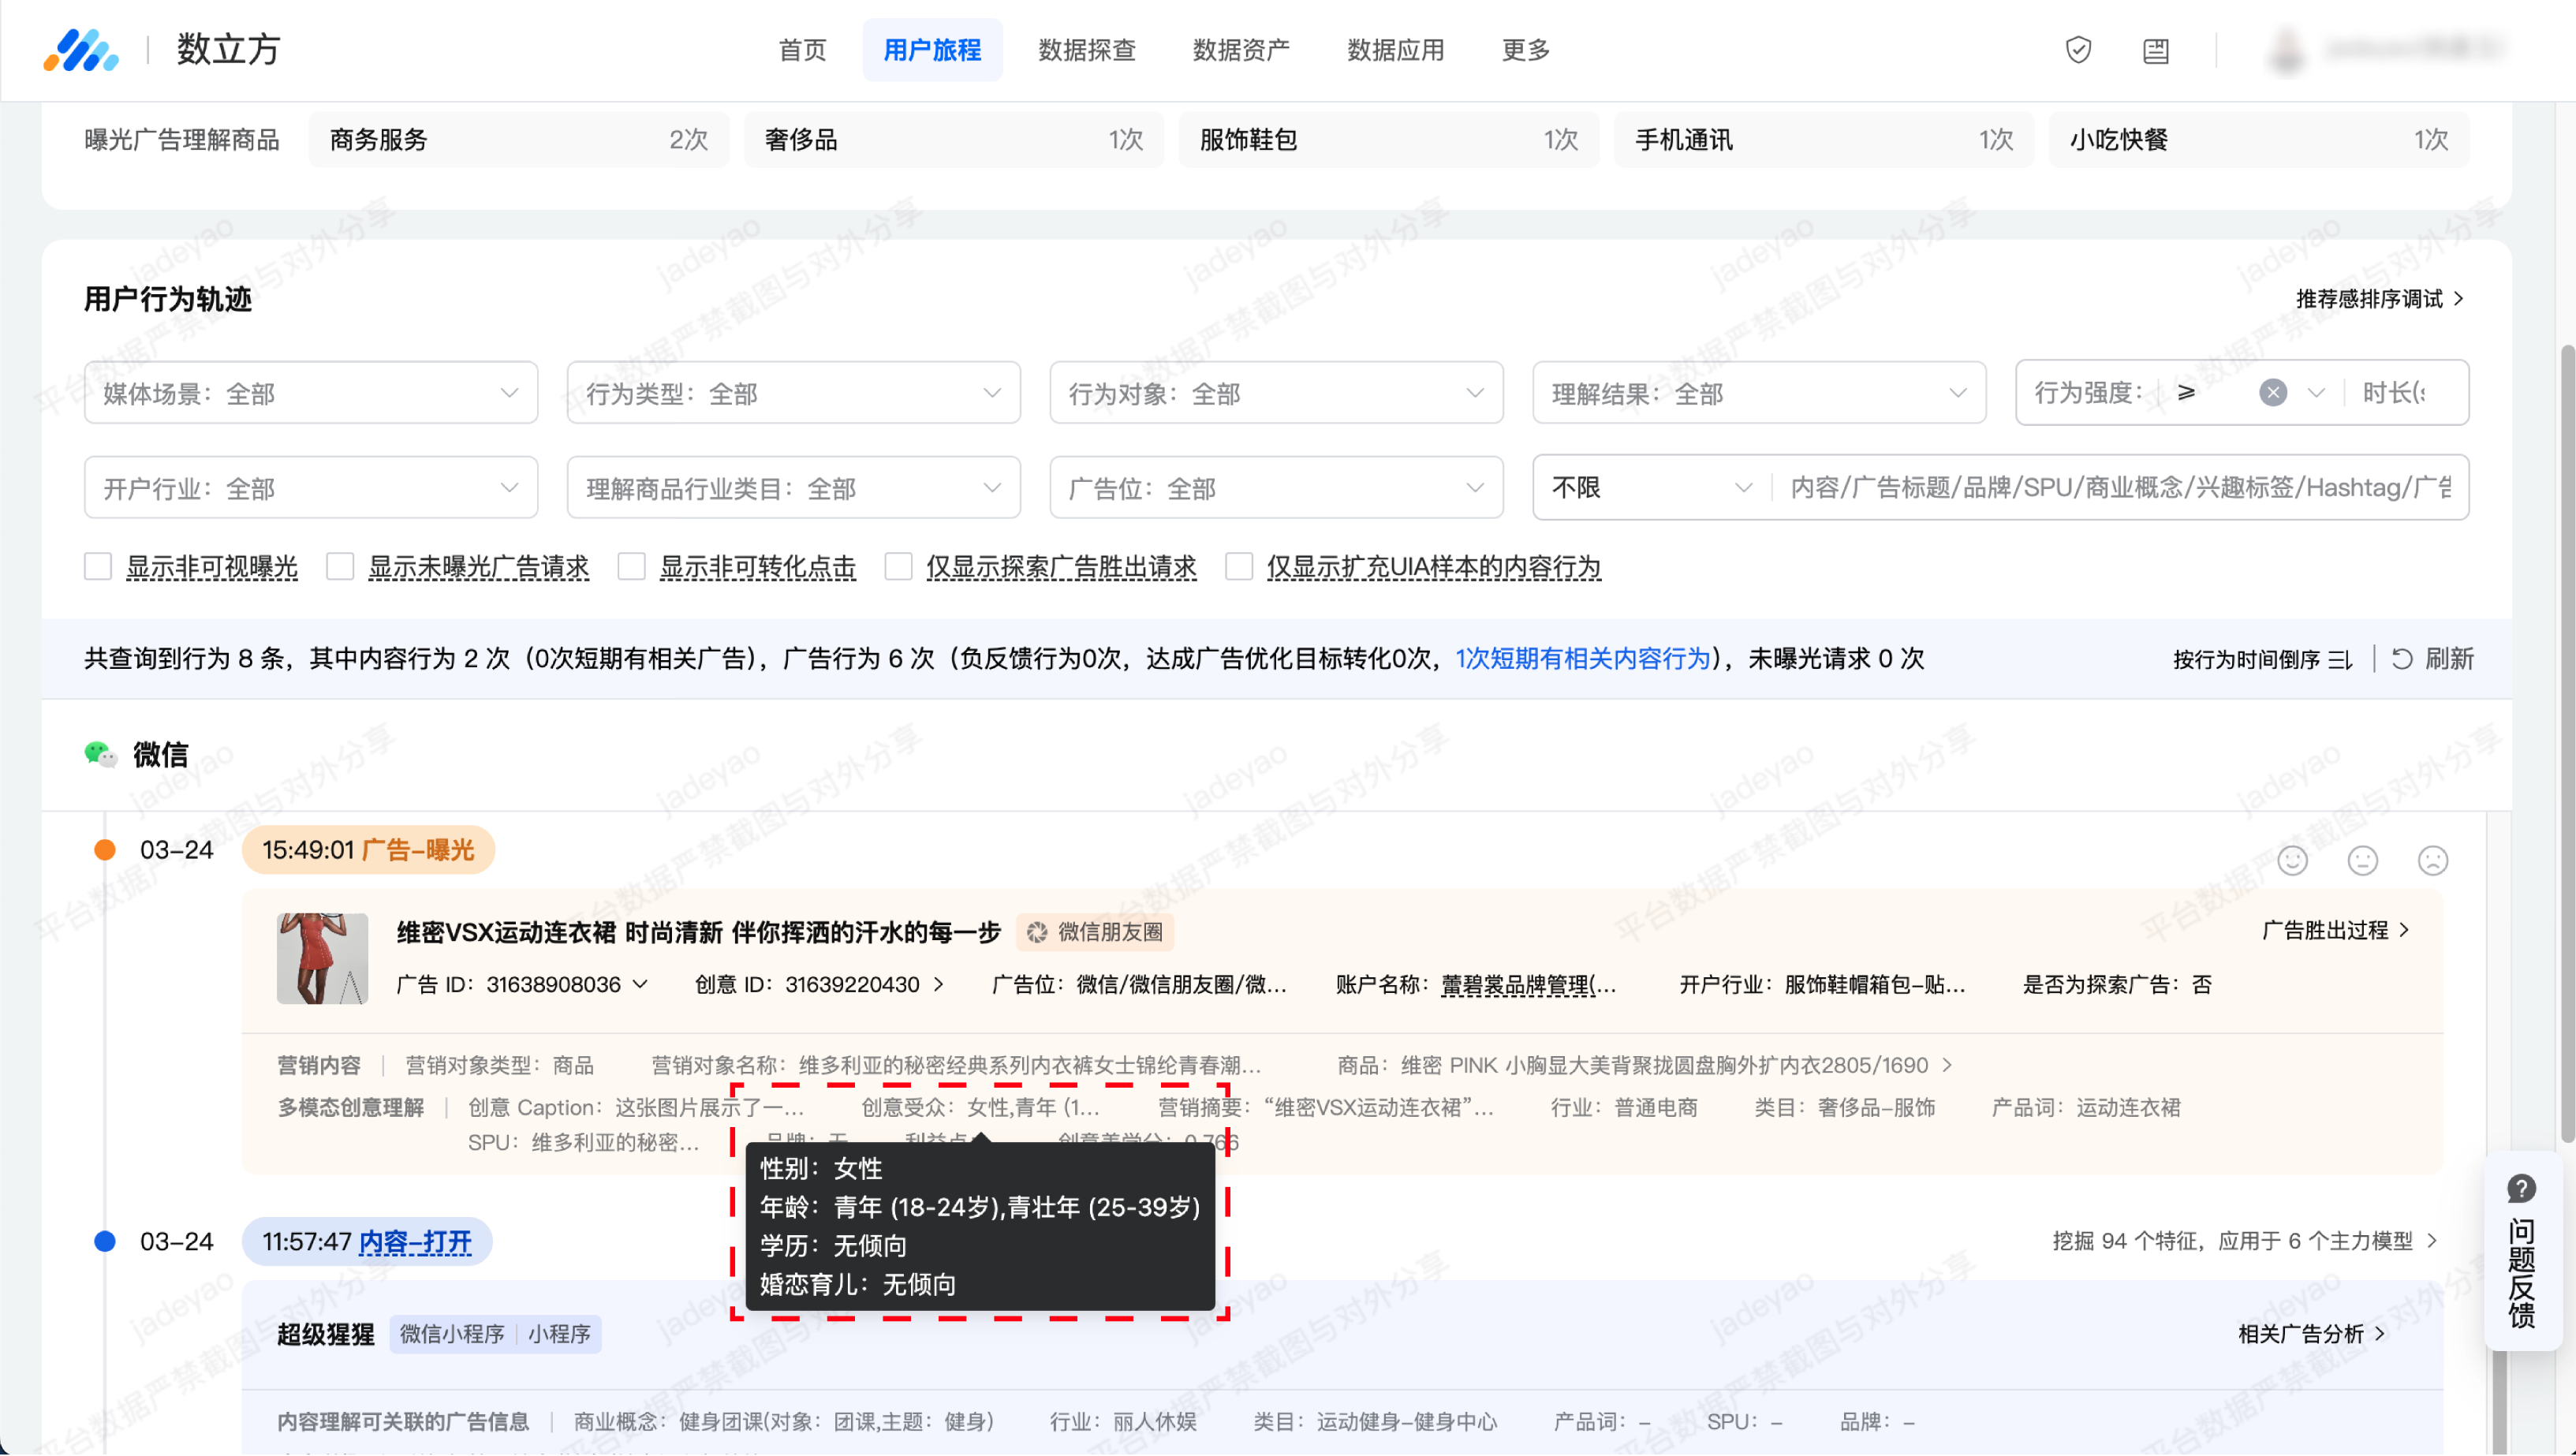Click the 数立方 logo icon

[x=80, y=50]
